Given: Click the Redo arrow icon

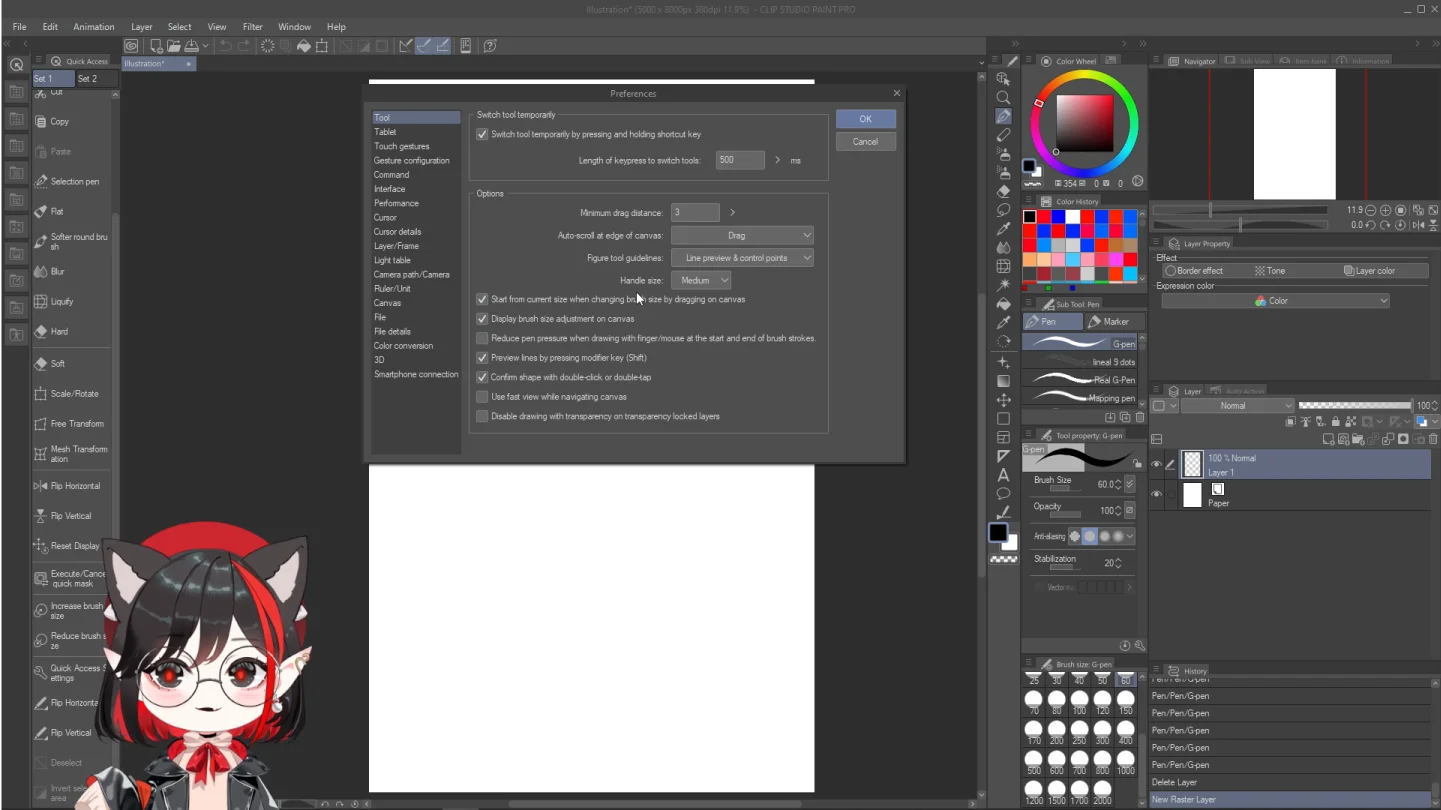Looking at the screenshot, I should pyautogui.click(x=244, y=46).
